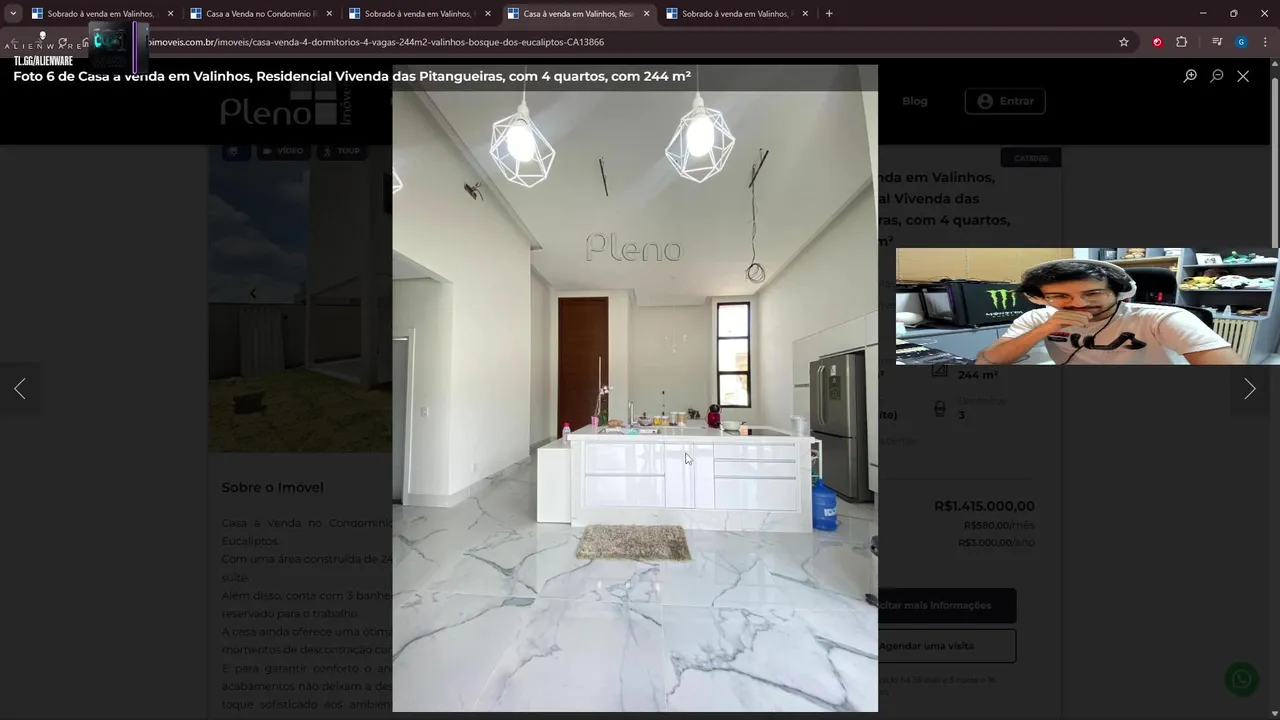This screenshot has width=1280, height=720.
Task: Select the active Casa à venda em Valinhos tab
Action: (x=578, y=14)
